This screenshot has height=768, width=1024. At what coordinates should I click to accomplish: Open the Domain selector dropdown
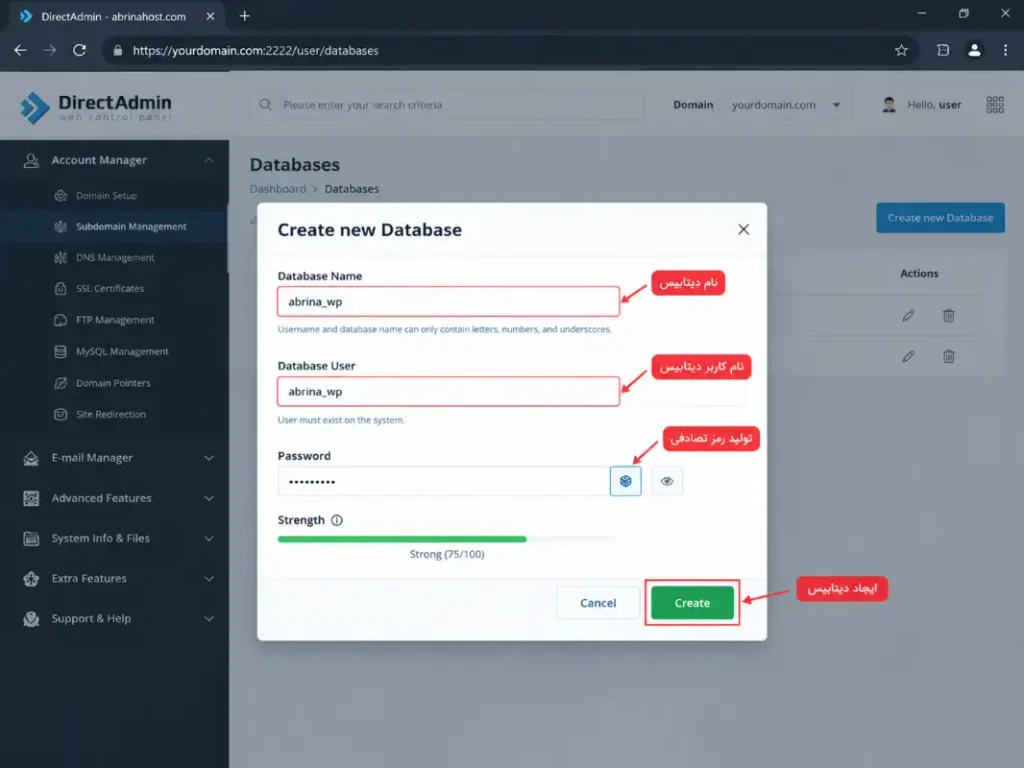786,104
